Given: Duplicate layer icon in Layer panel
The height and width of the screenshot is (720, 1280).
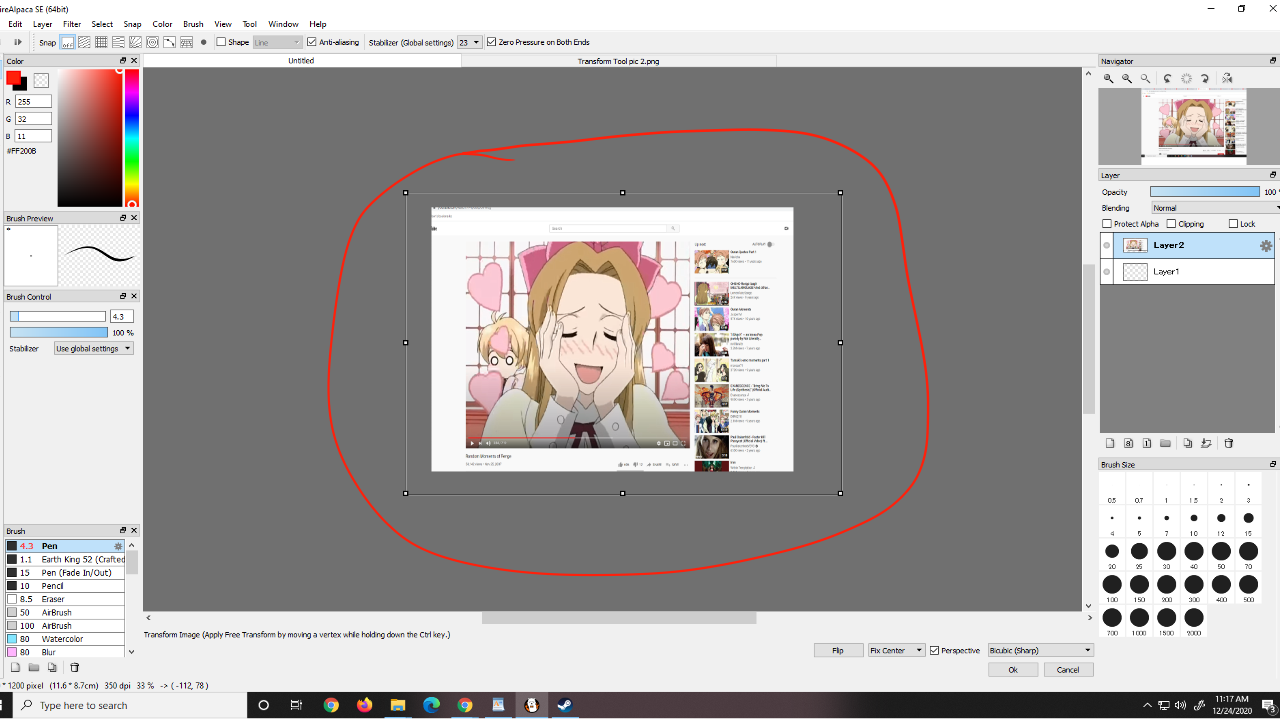Looking at the screenshot, I should 1188,443.
